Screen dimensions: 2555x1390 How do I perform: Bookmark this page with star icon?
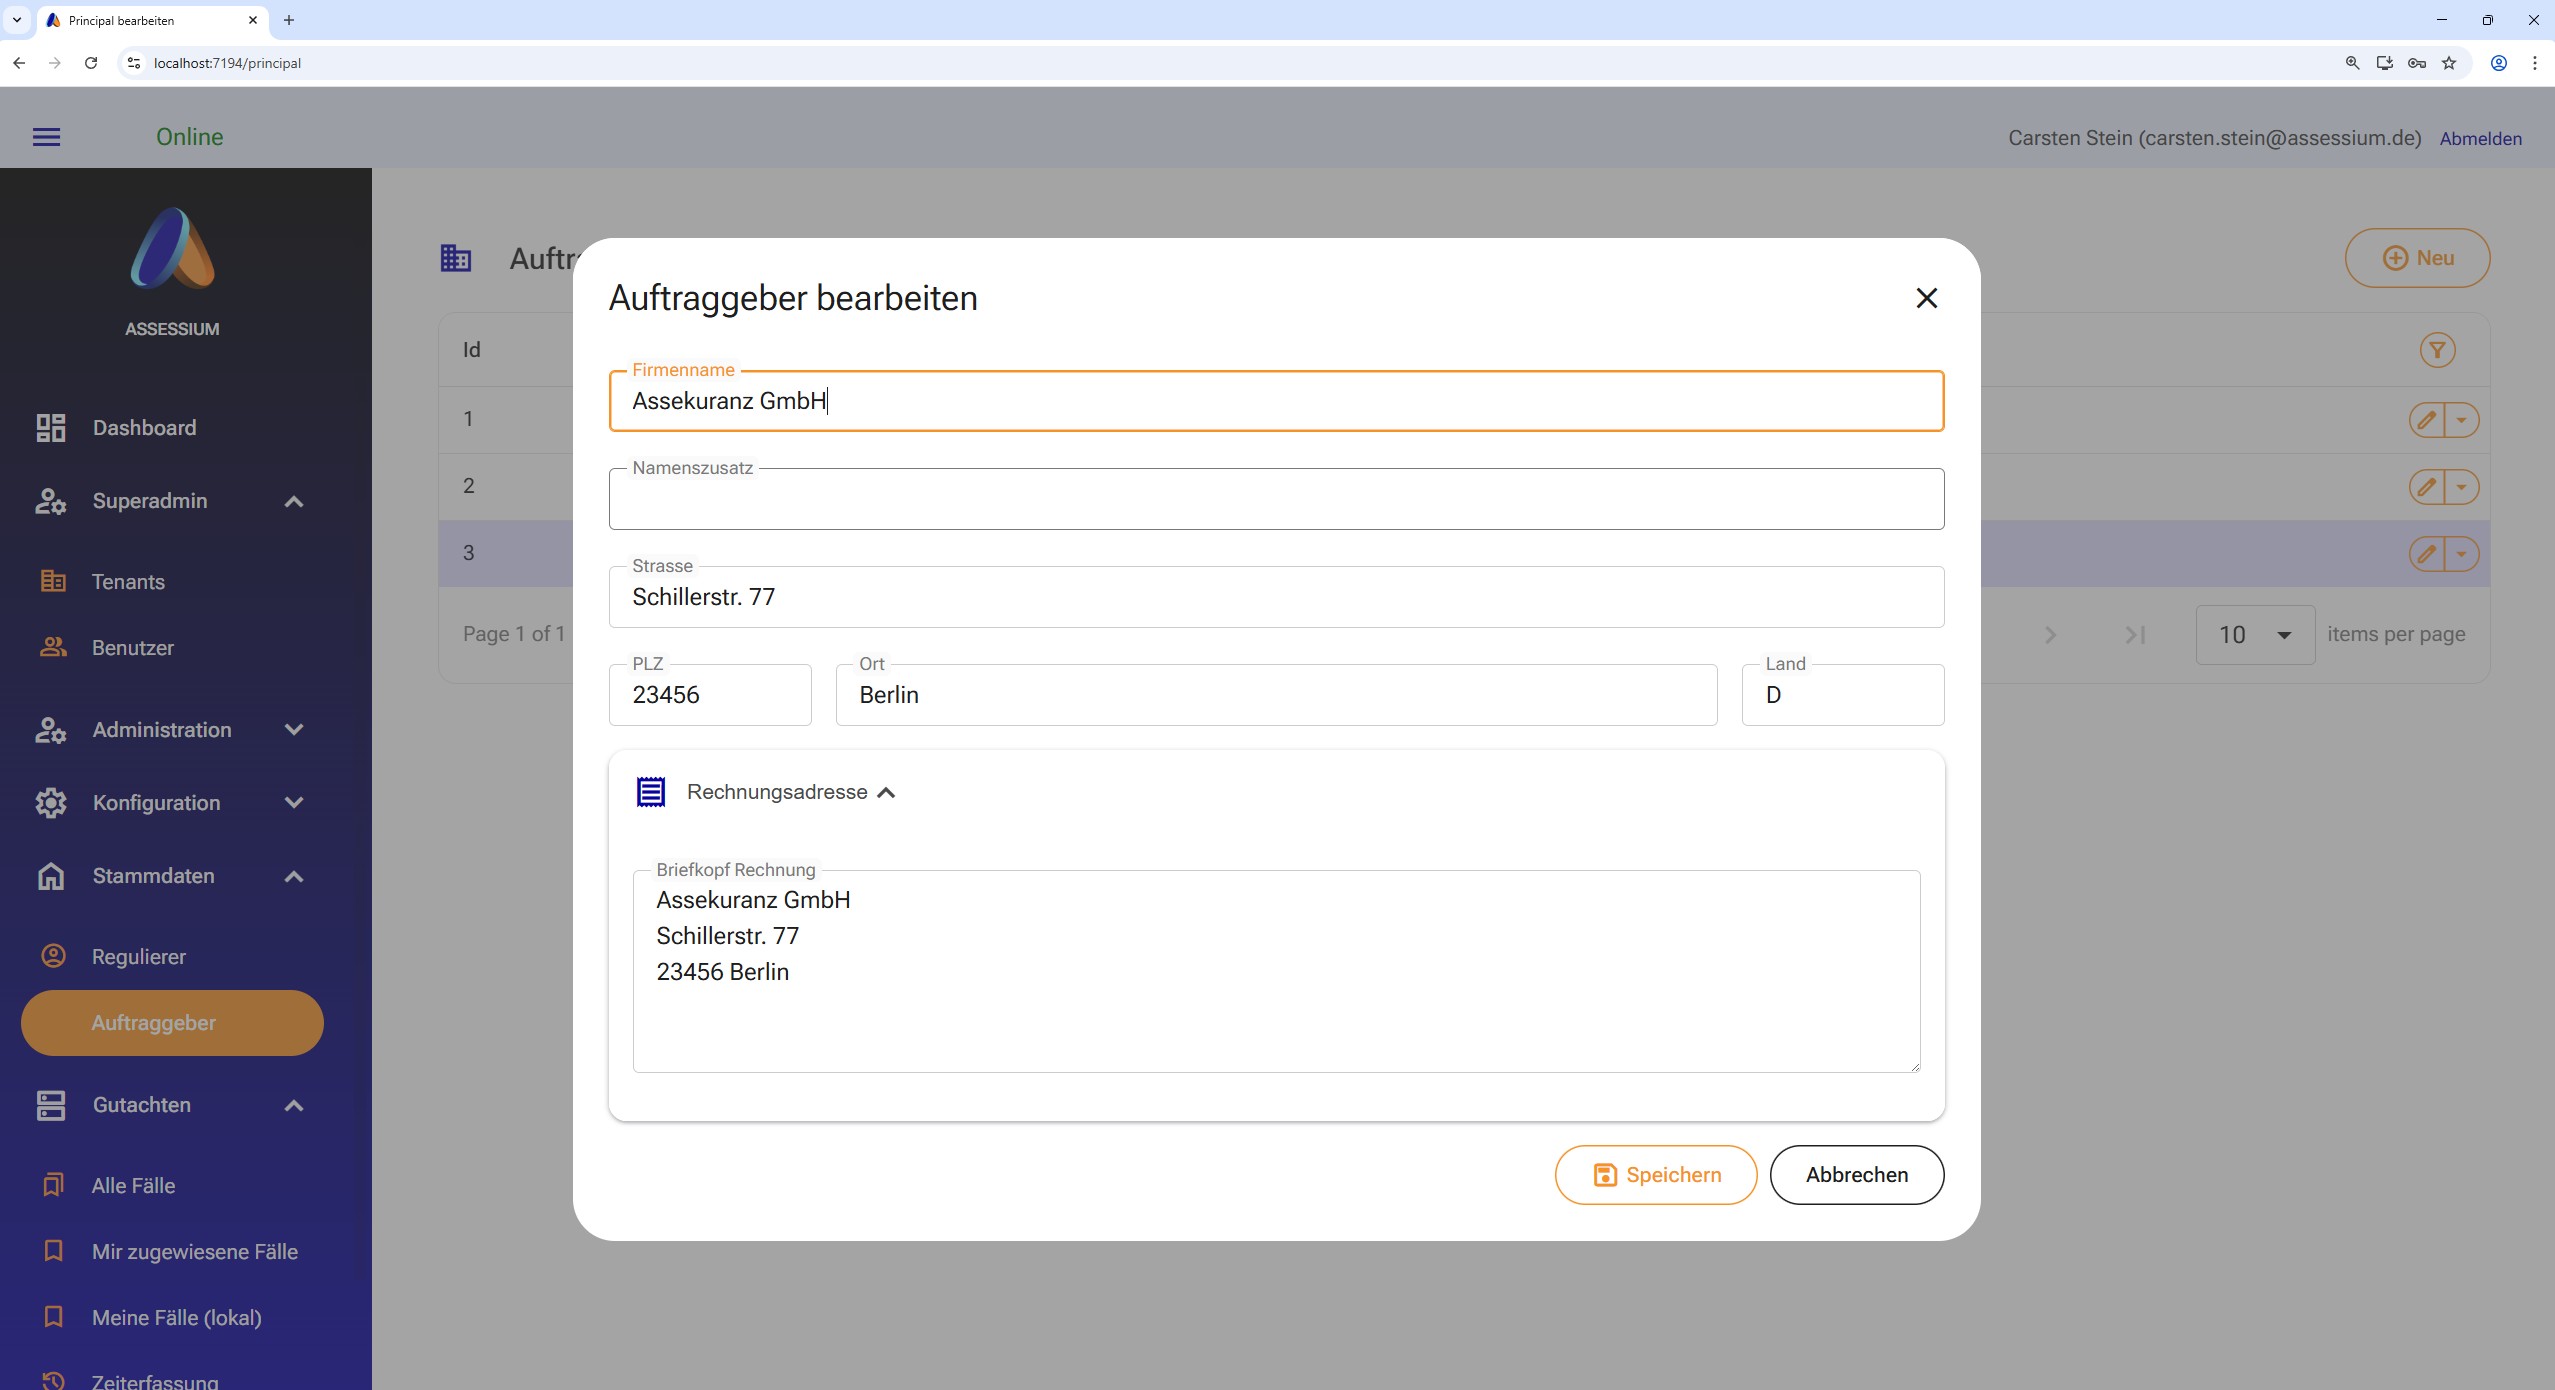point(2449,63)
